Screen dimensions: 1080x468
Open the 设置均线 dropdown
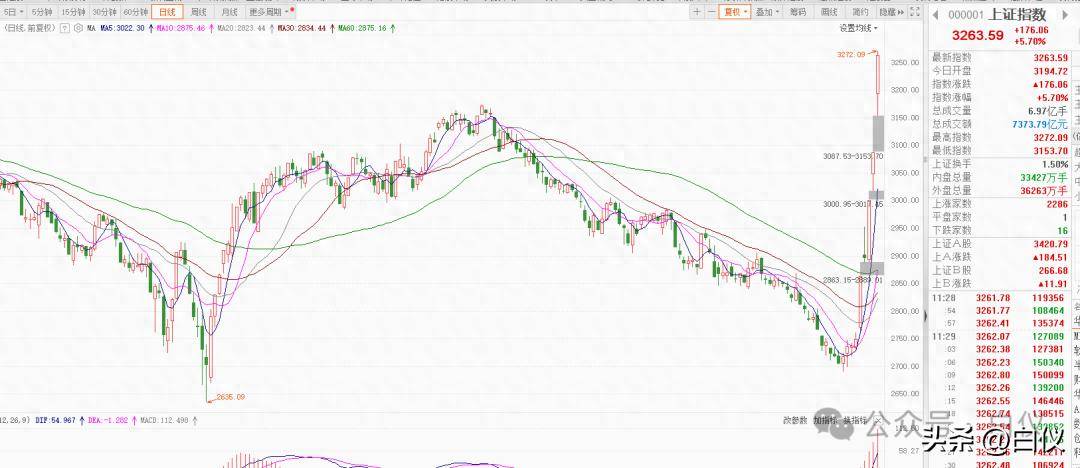tap(858, 28)
